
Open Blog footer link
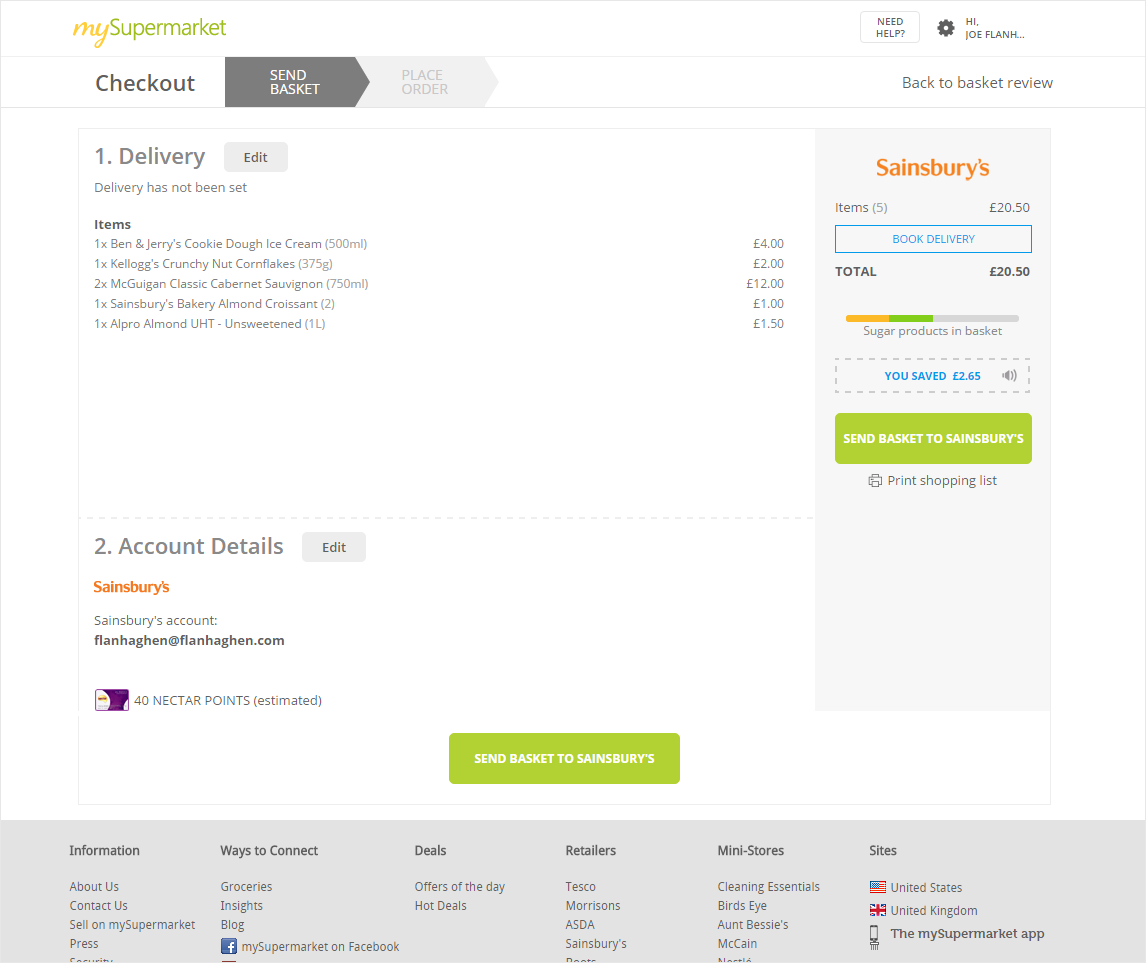(x=232, y=925)
